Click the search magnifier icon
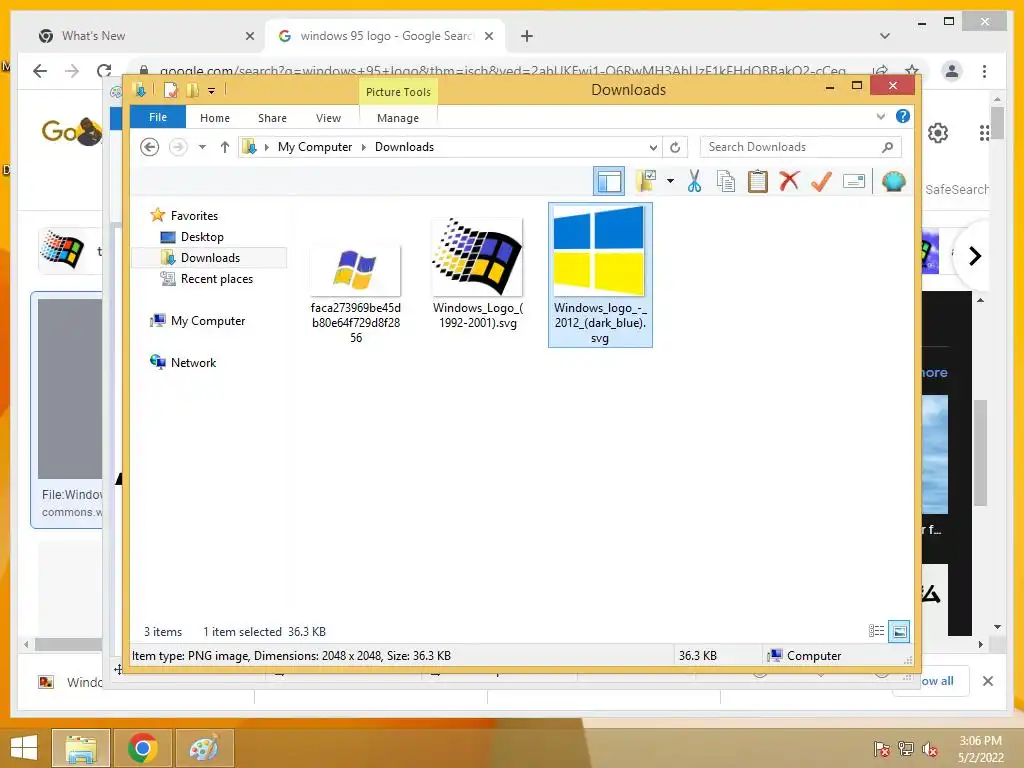The height and width of the screenshot is (768, 1024). [x=887, y=147]
